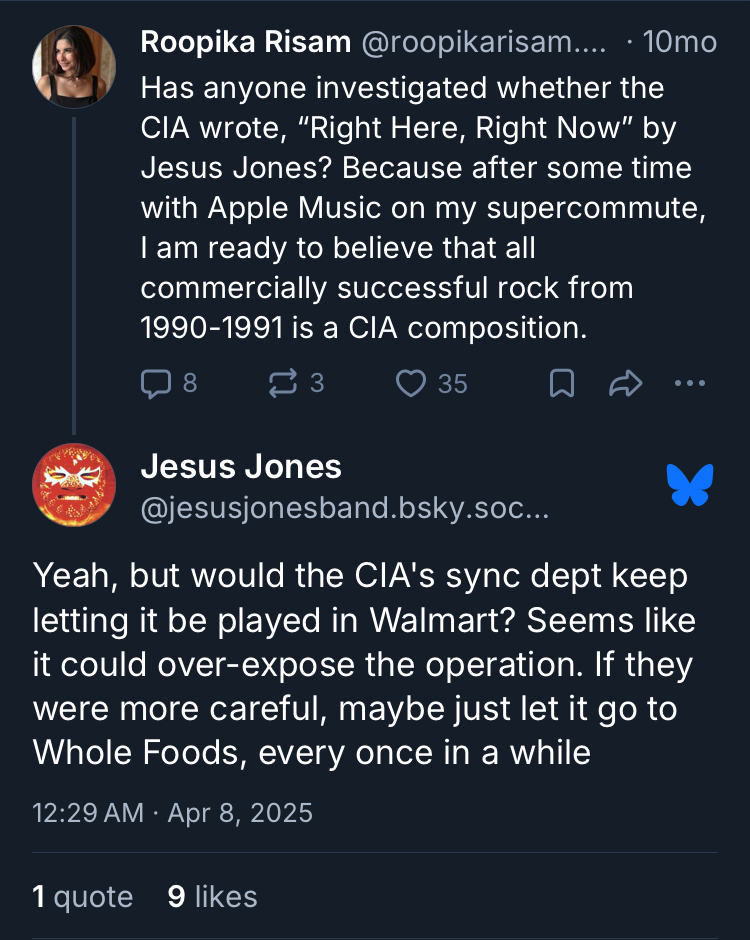
Task: Open the @jesusjonesband.bsky.soc handle
Action: (344, 508)
